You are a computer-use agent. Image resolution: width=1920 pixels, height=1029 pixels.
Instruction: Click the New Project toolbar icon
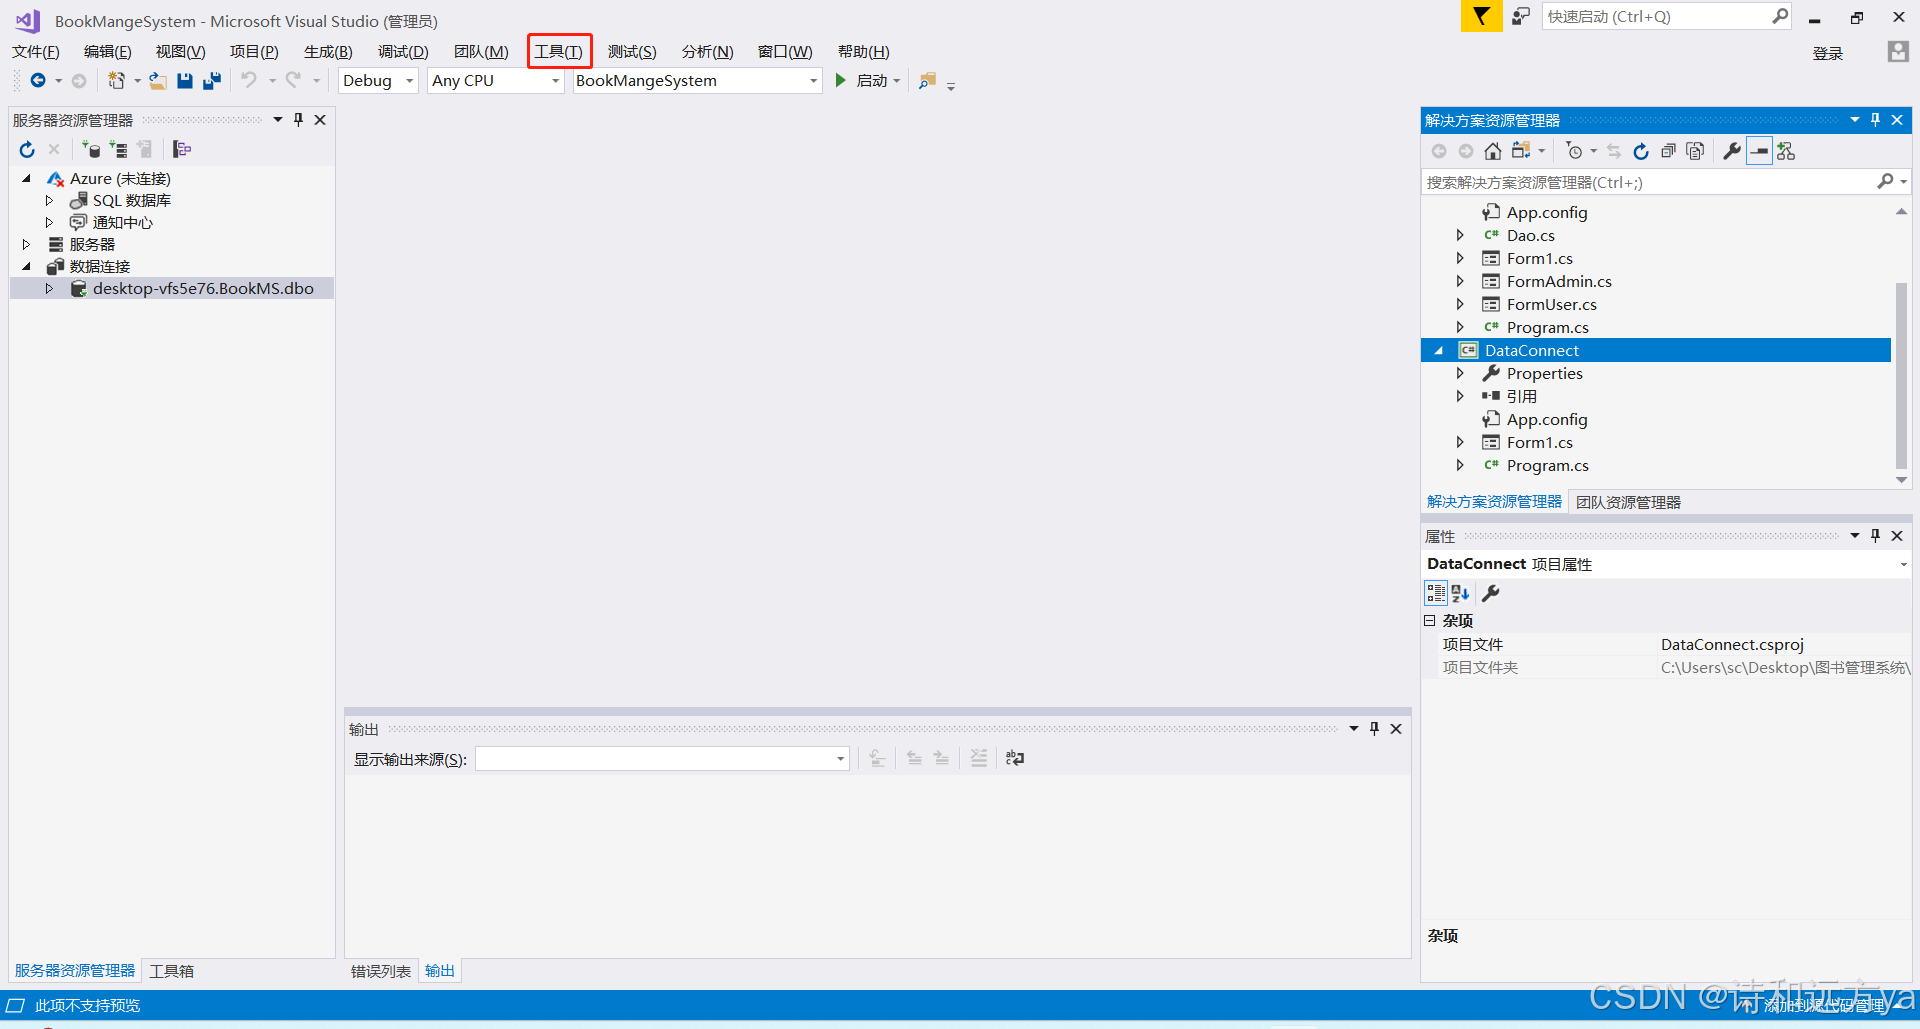click(117, 81)
